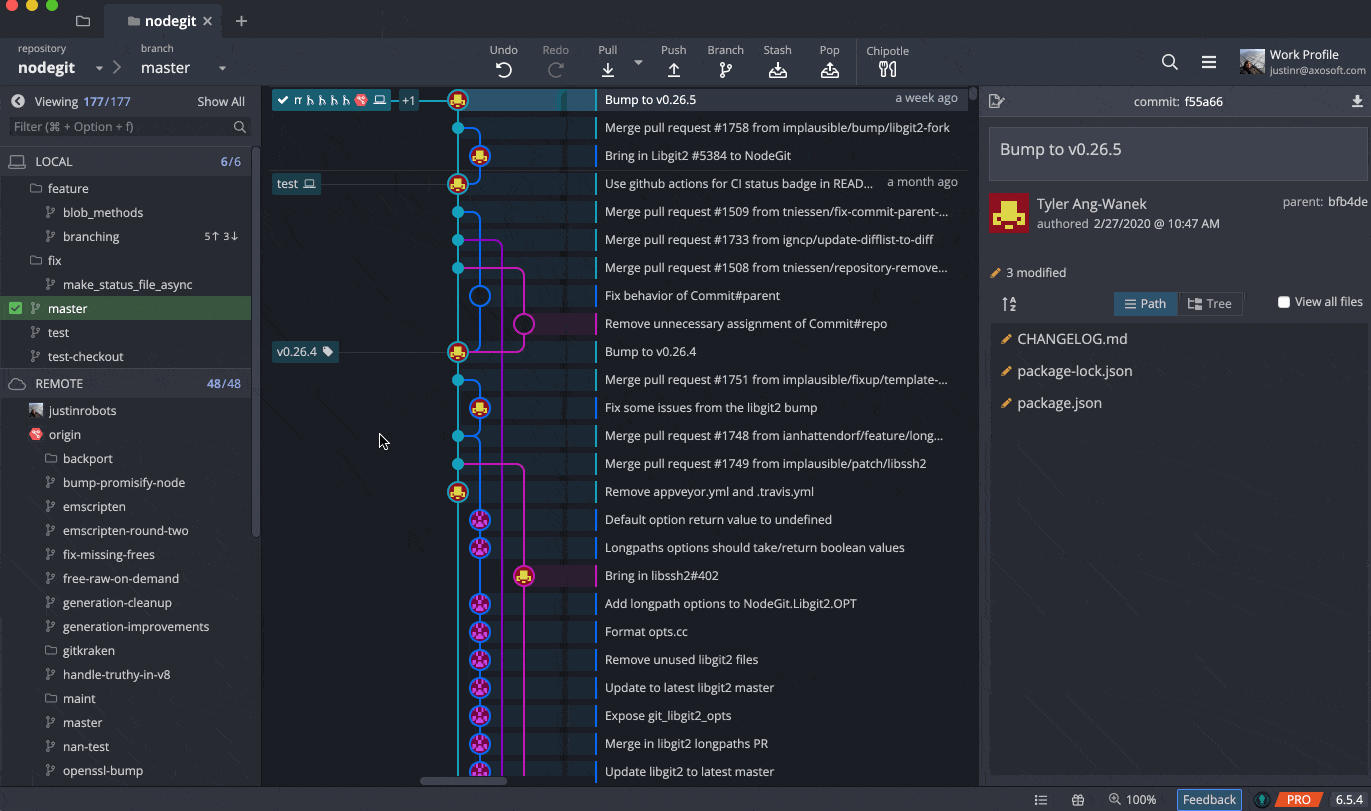Collapse the REMOTE section header

(x=125, y=383)
